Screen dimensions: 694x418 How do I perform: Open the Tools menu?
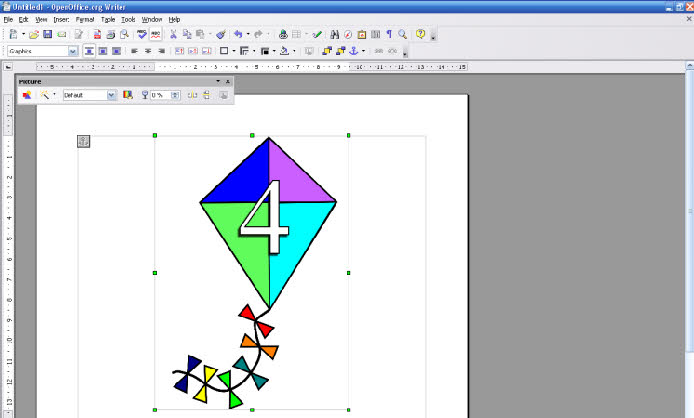(x=128, y=19)
